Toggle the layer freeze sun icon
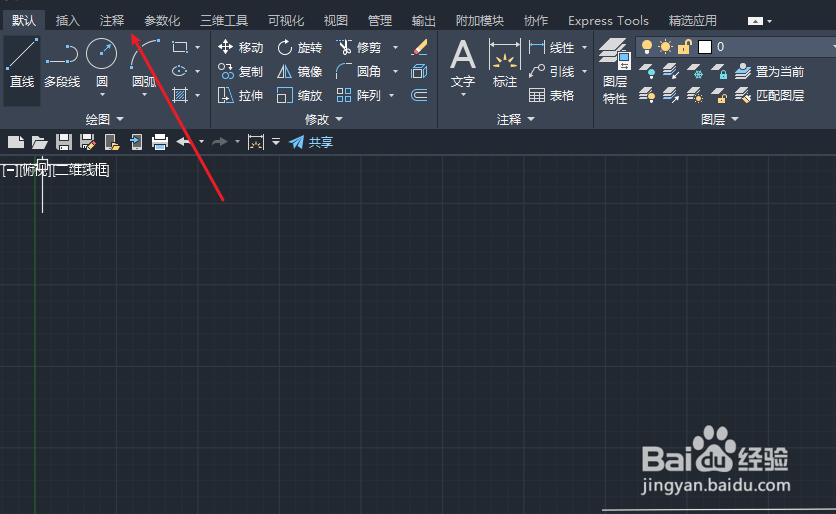The image size is (836, 514). click(665, 47)
